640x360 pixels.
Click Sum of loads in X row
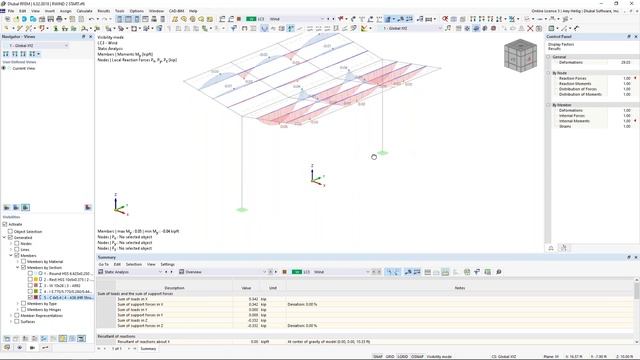click(x=364, y=299)
